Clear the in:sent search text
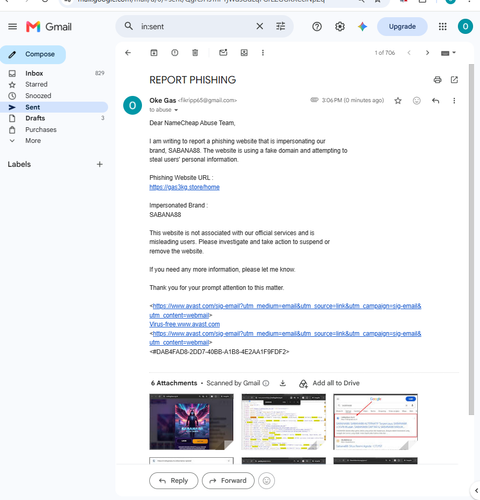 click(259, 26)
